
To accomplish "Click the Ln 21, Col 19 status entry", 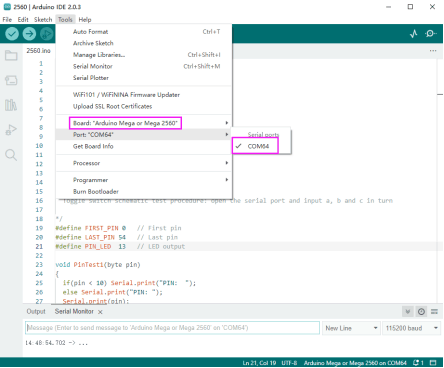I will tap(259, 363).
